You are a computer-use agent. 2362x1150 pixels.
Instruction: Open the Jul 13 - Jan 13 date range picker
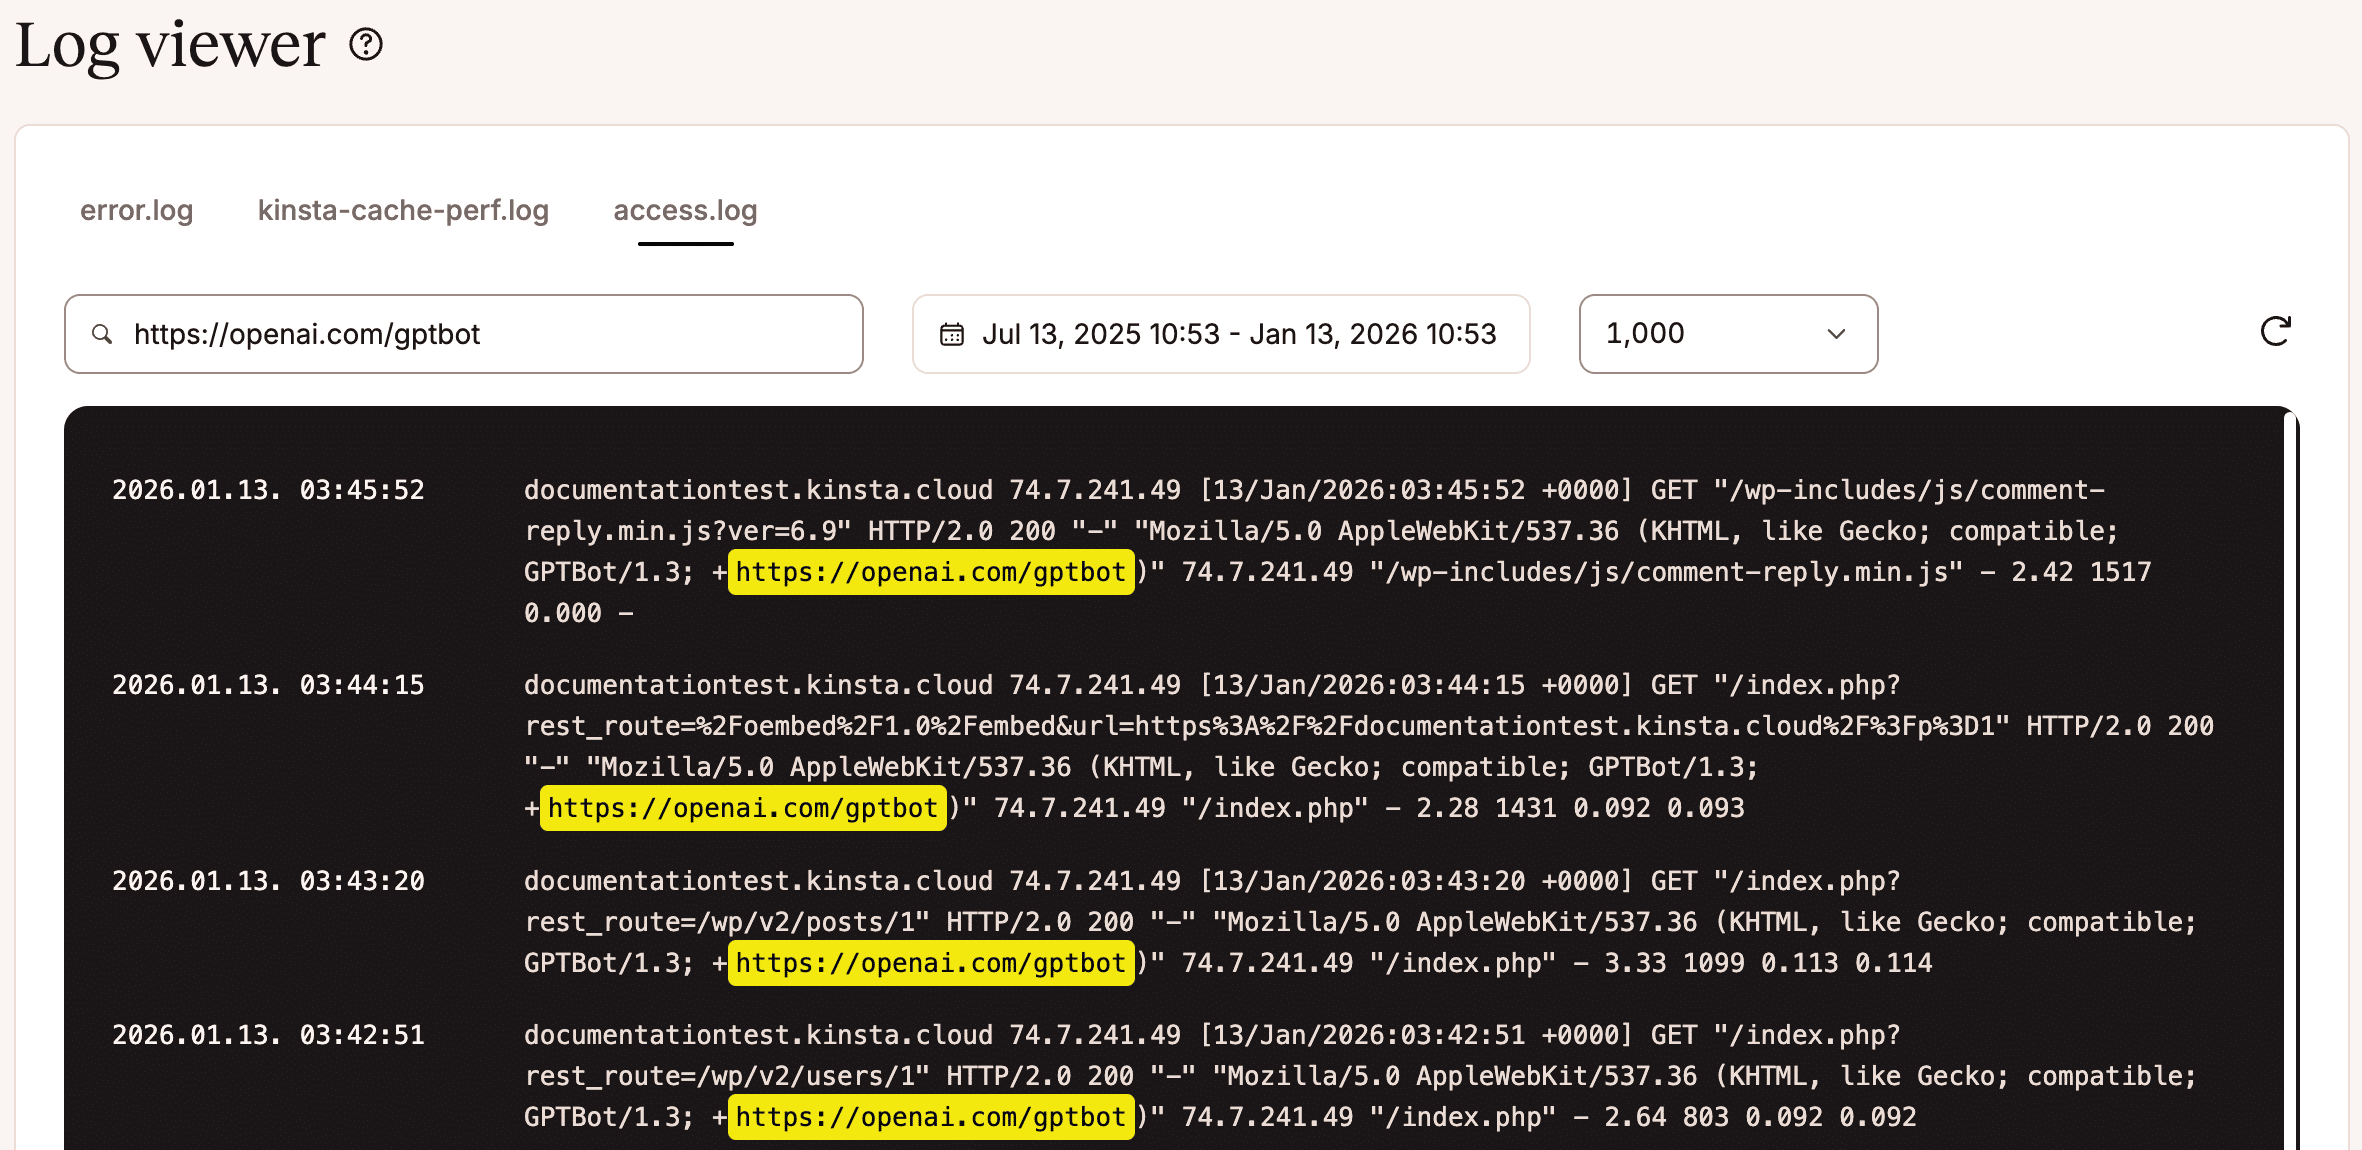coord(1220,333)
